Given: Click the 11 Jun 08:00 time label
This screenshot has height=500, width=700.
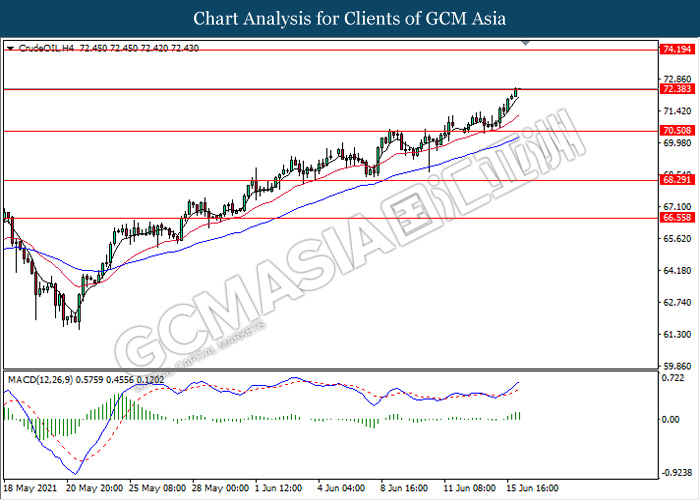Looking at the screenshot, I should (470, 488).
